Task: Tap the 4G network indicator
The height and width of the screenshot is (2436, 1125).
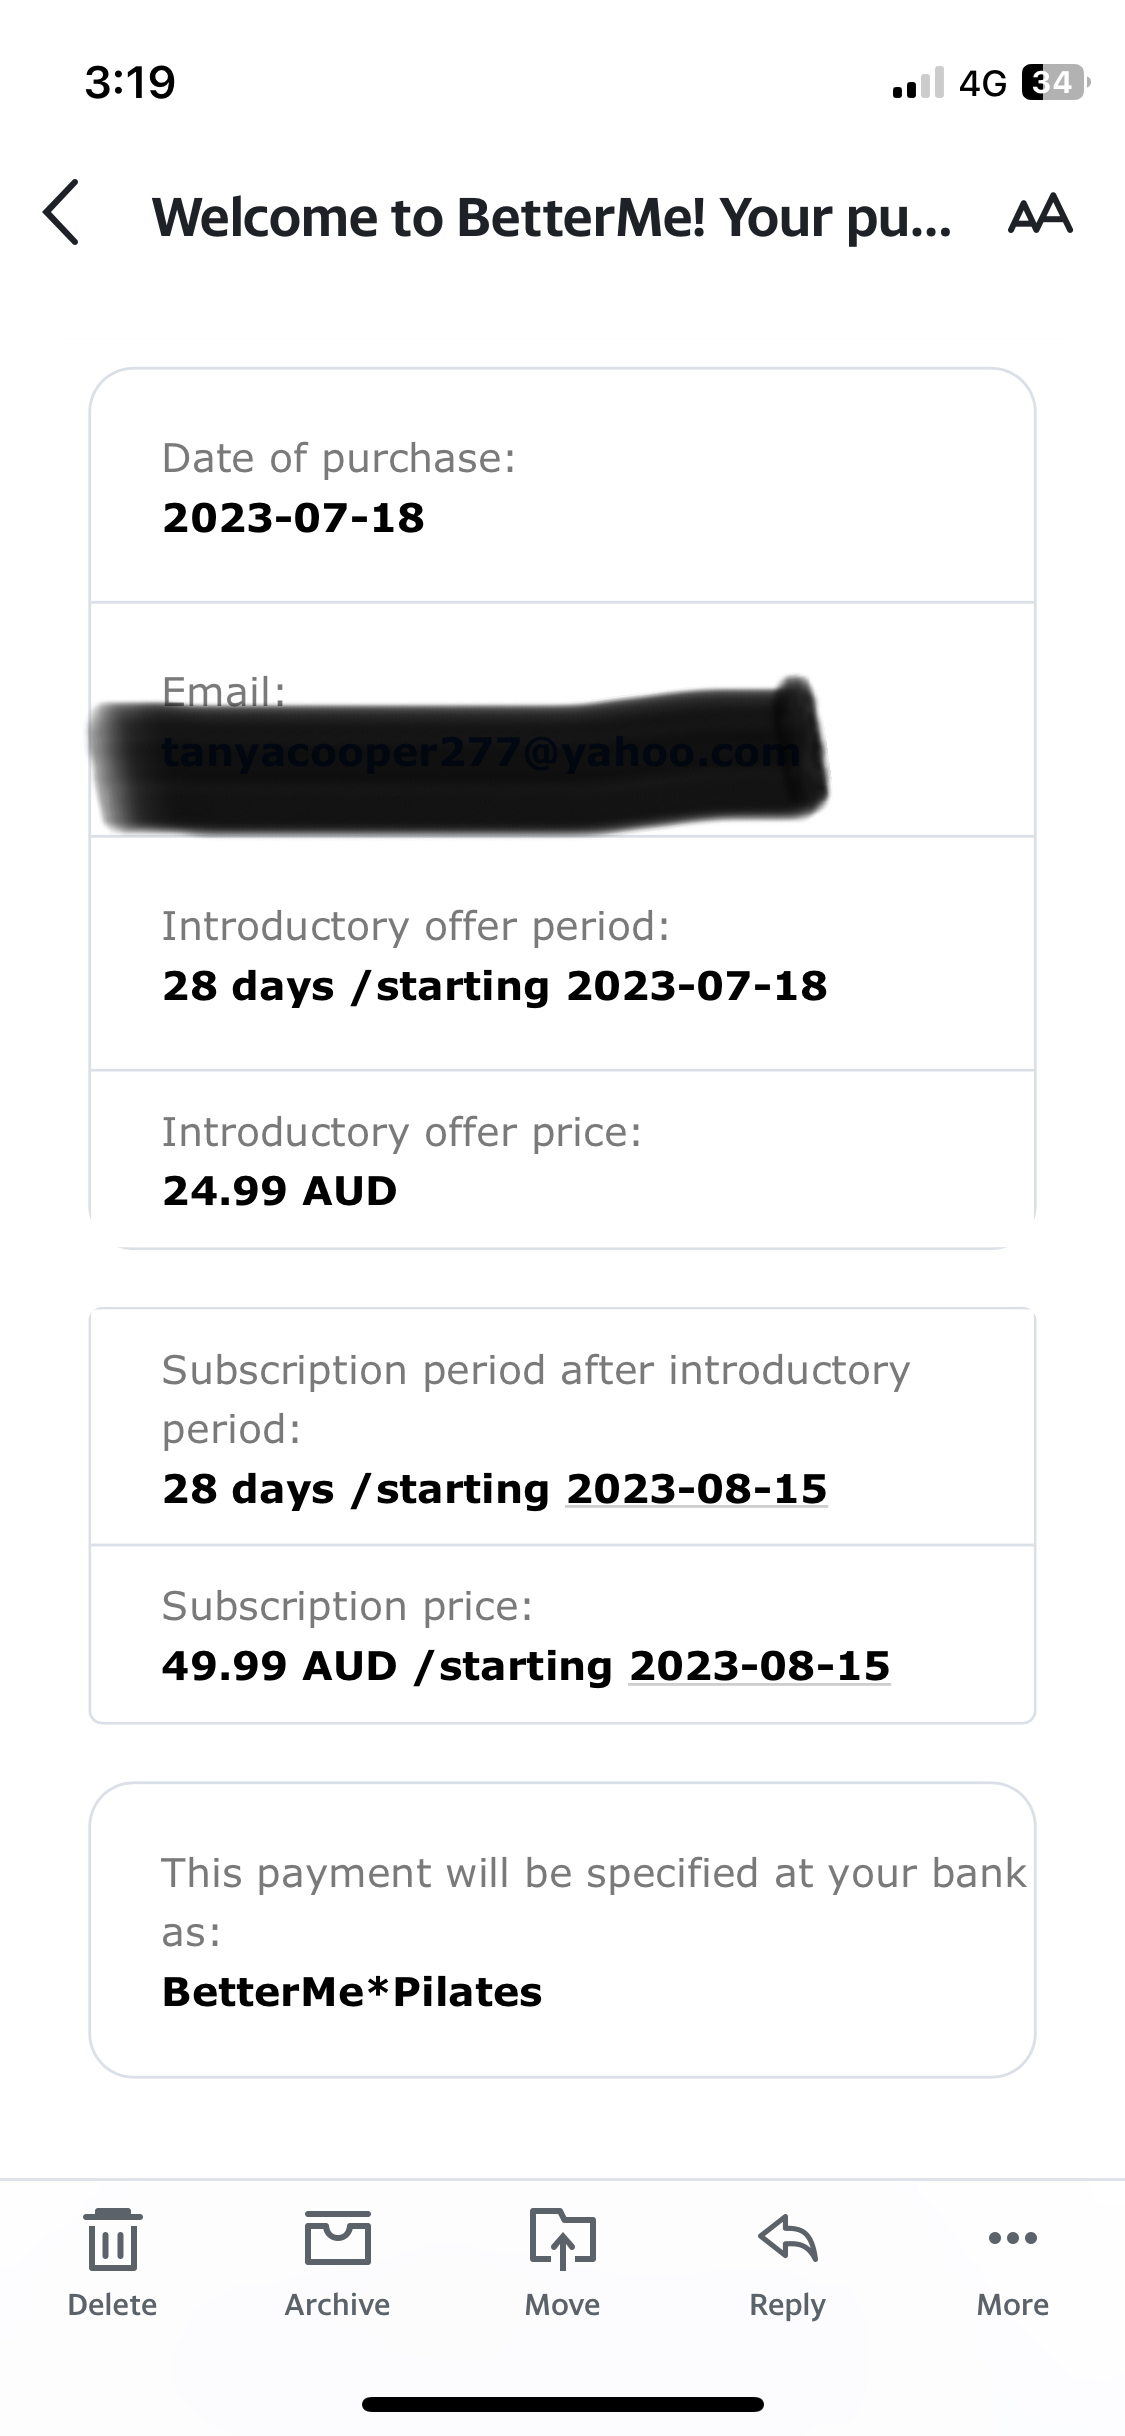Action: coord(982,83)
